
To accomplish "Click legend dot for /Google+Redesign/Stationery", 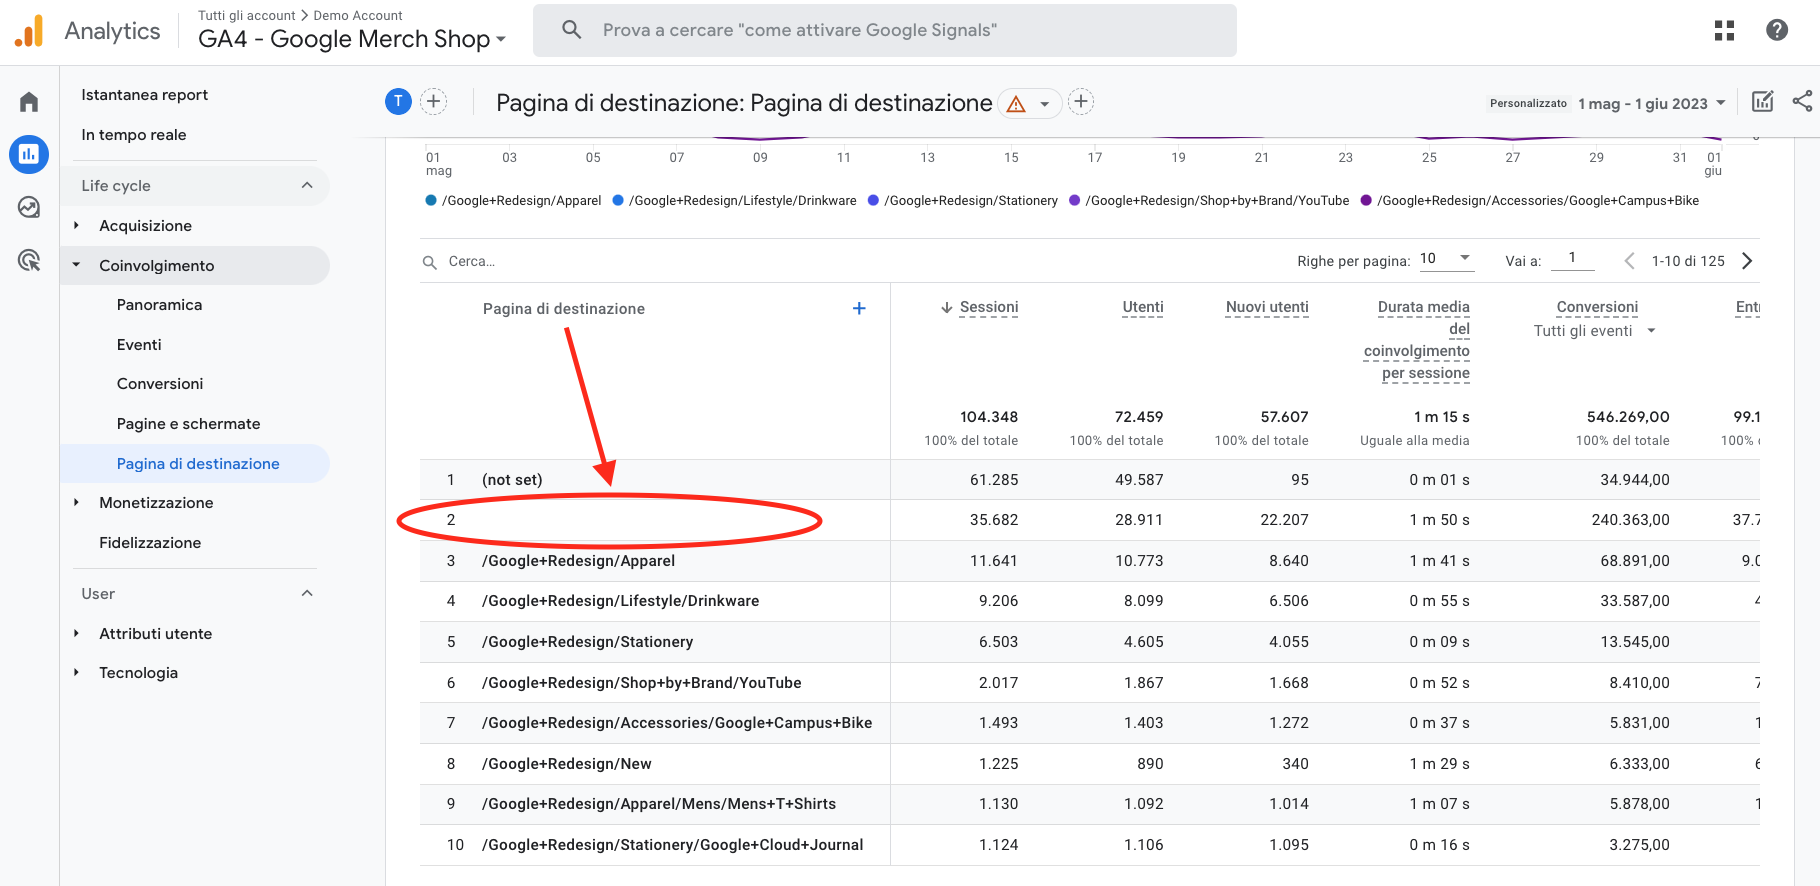I will pyautogui.click(x=873, y=201).
